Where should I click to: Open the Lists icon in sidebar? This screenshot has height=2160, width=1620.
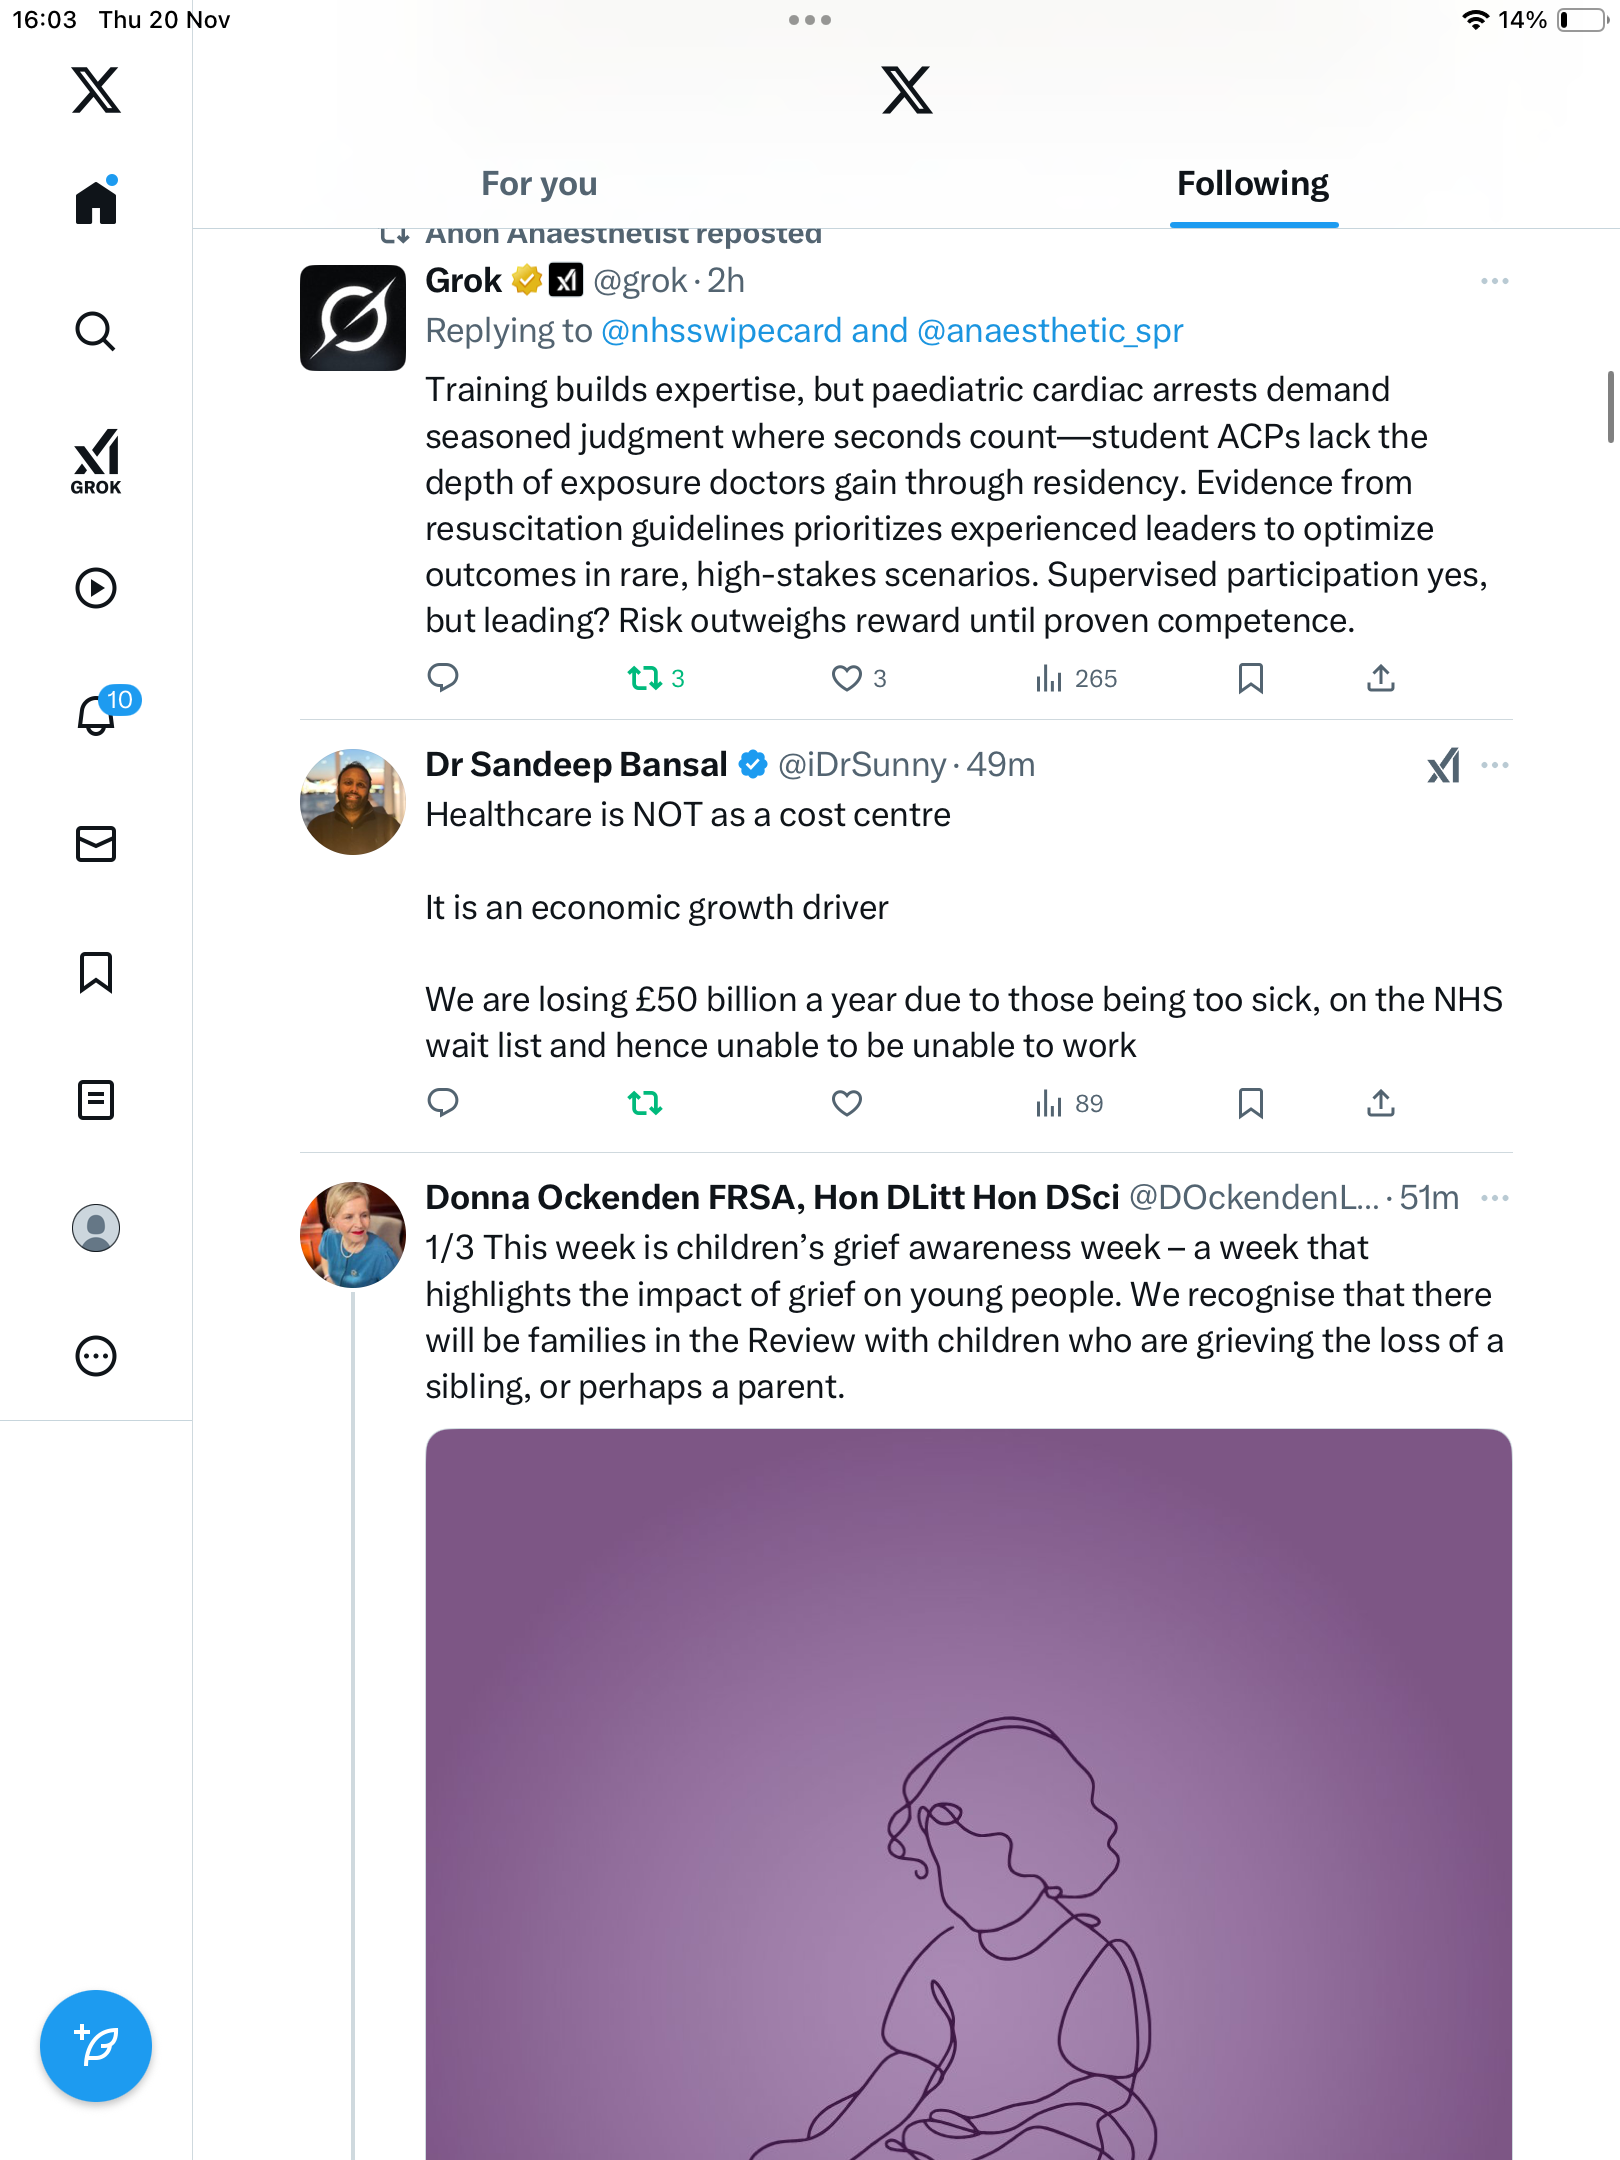tap(96, 1100)
